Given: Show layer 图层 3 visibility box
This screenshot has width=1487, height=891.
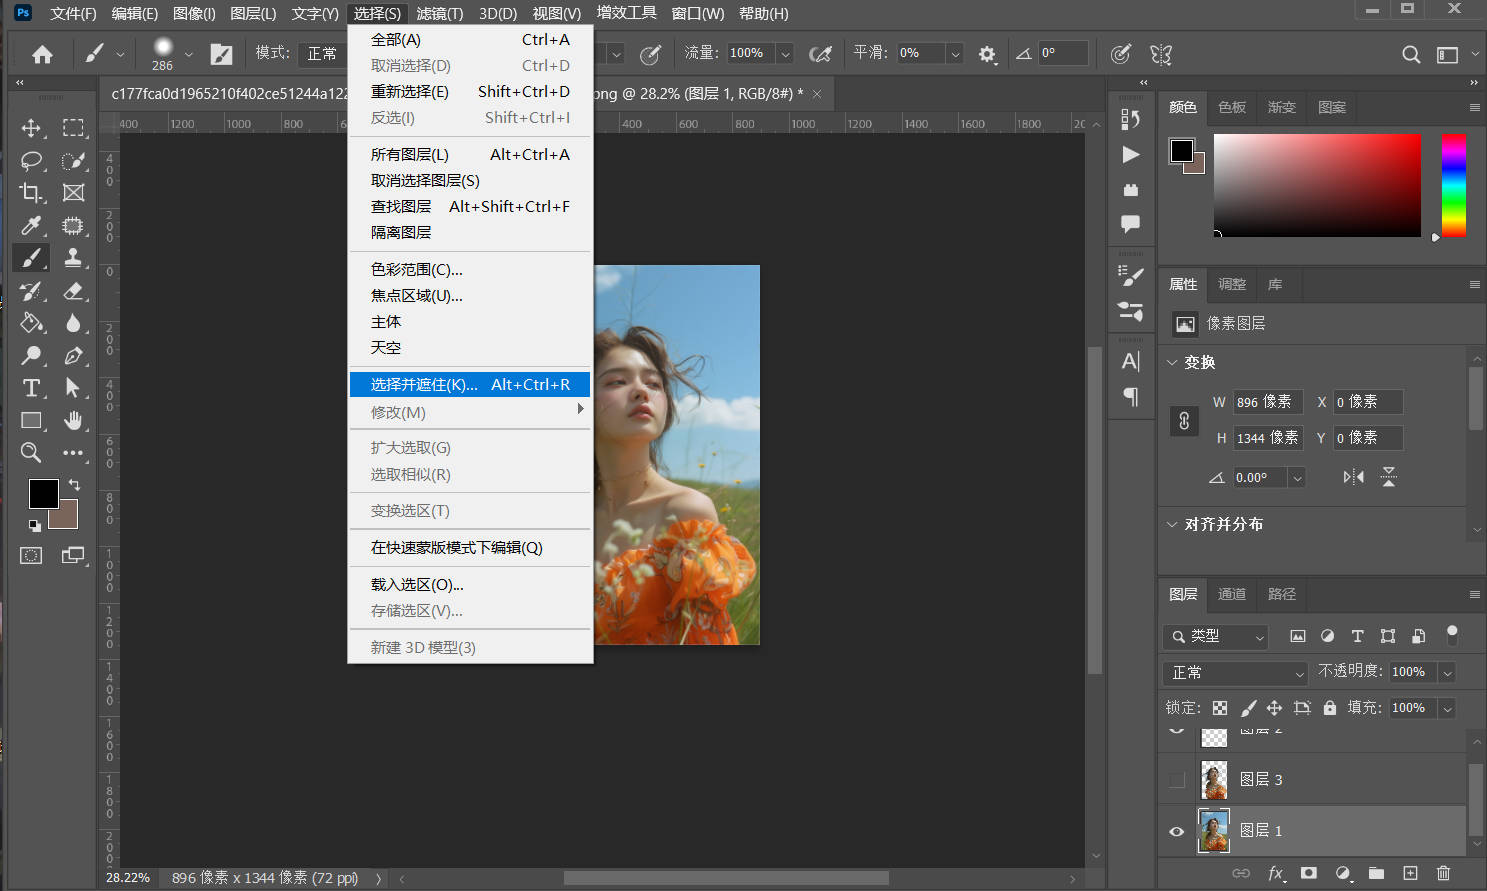Looking at the screenshot, I should (x=1177, y=780).
